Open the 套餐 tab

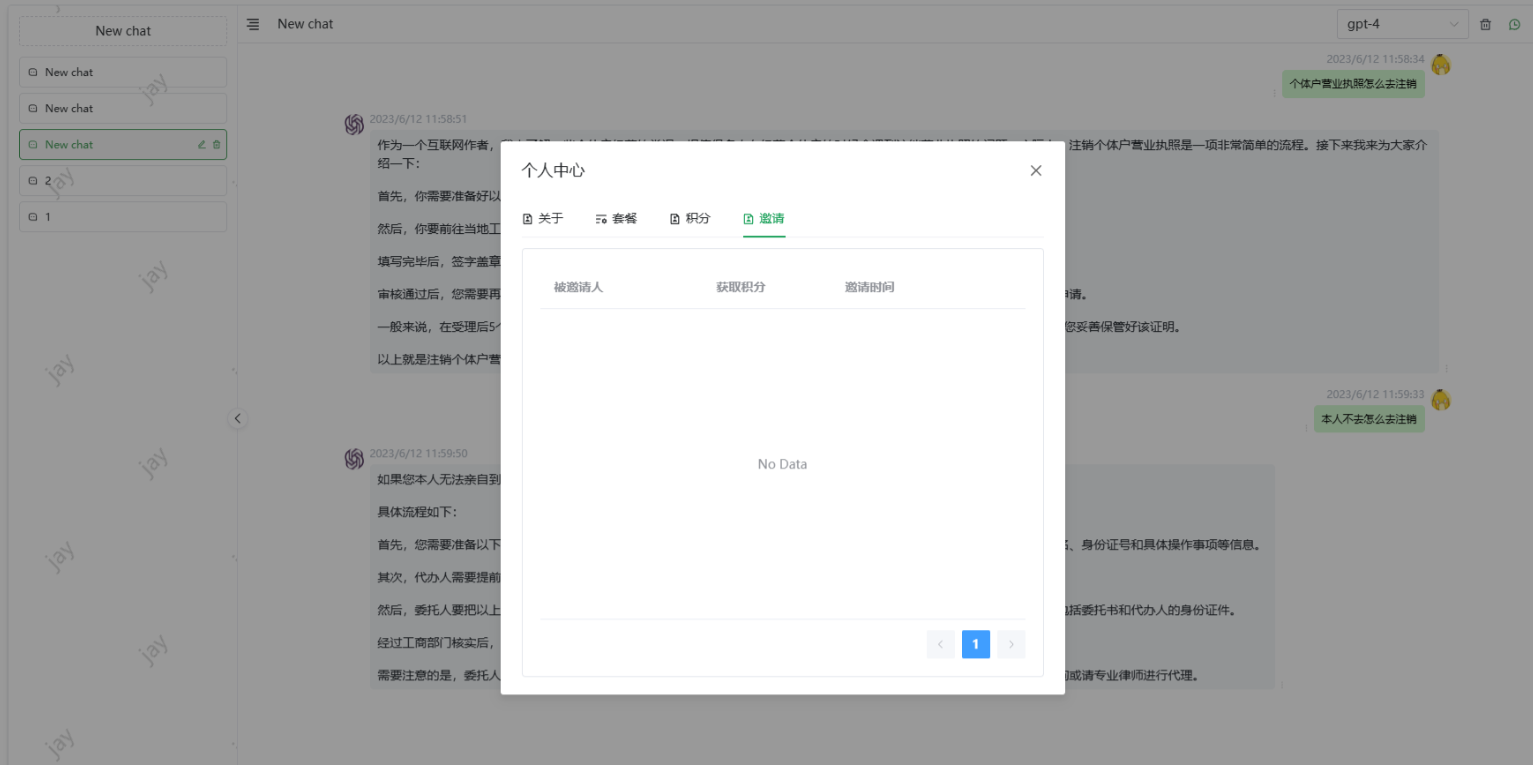[616, 218]
